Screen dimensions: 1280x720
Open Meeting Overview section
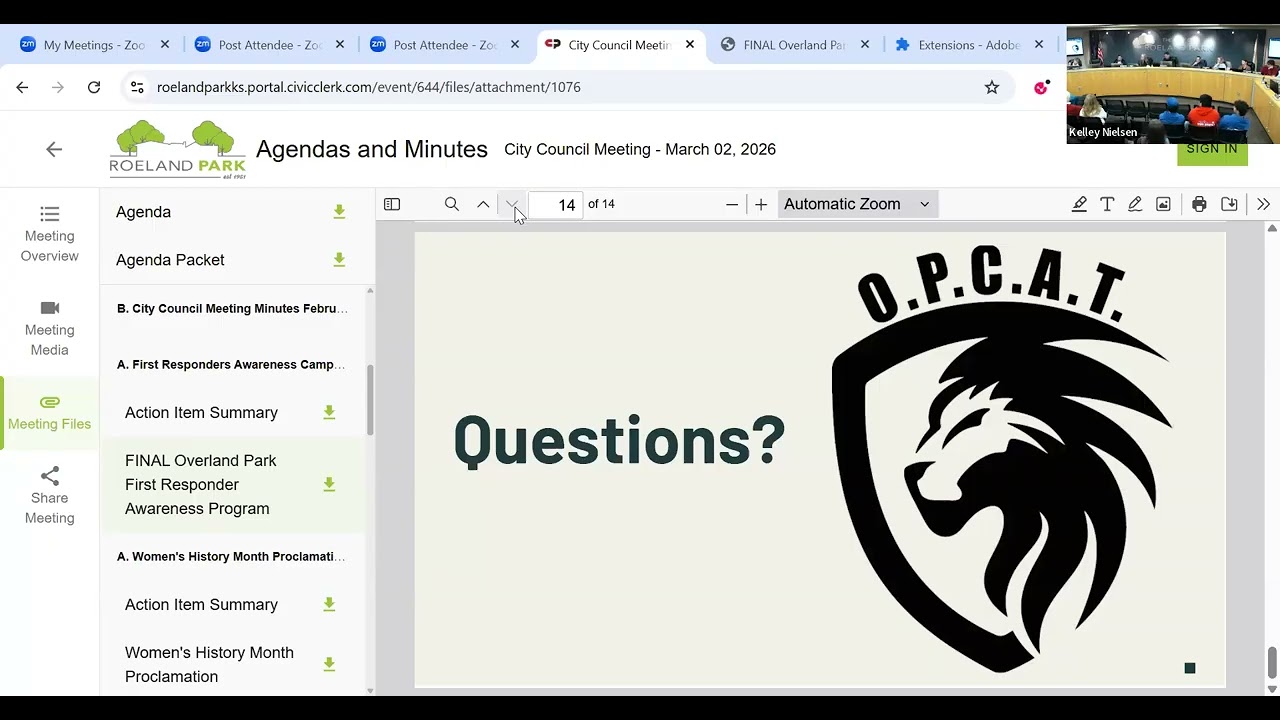coord(50,234)
